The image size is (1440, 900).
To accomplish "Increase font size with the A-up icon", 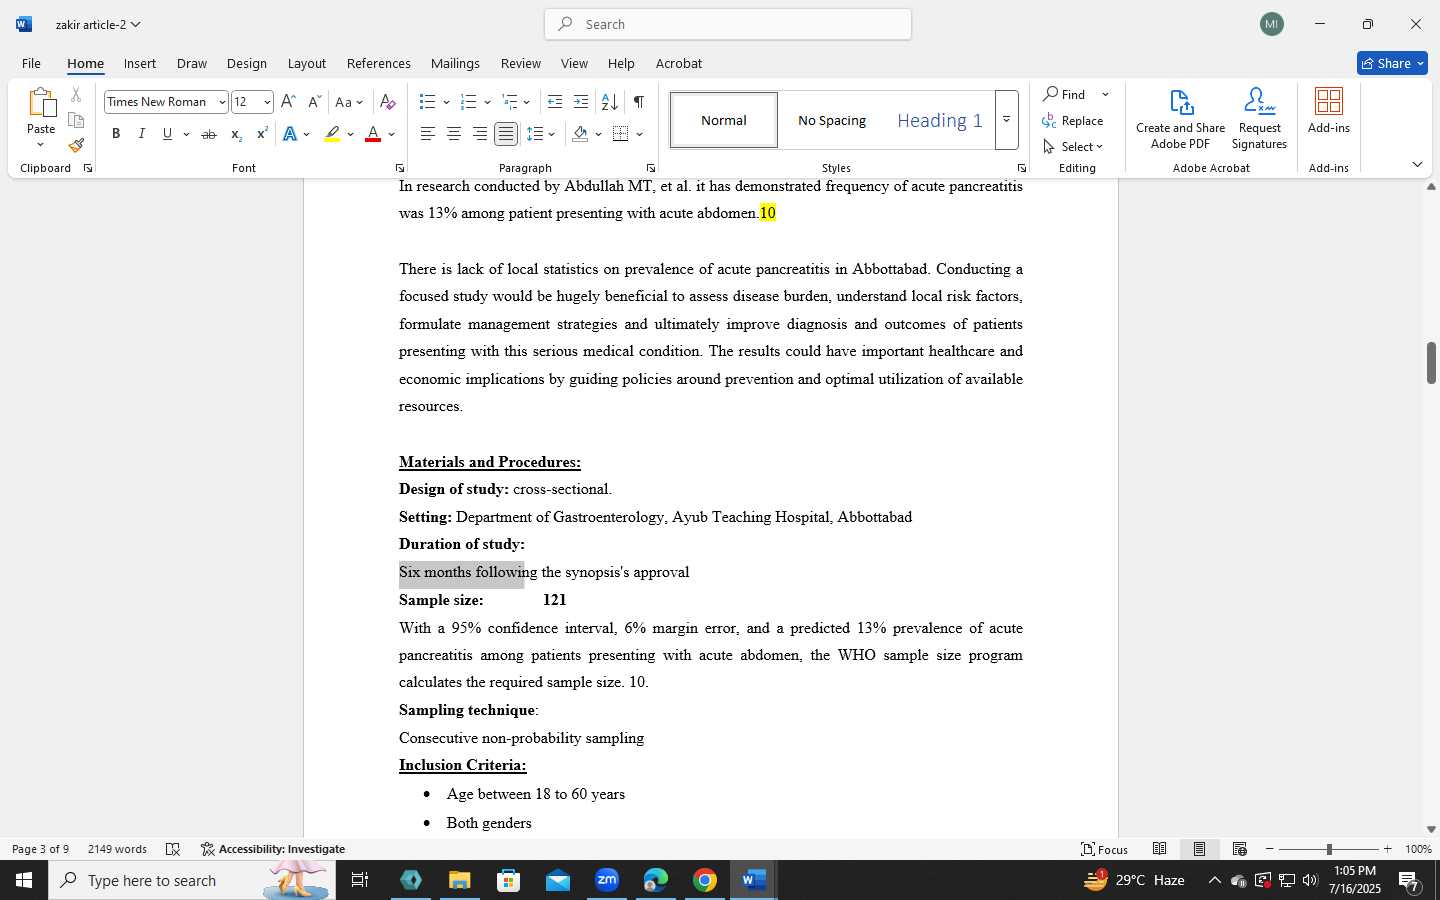I will (x=288, y=102).
